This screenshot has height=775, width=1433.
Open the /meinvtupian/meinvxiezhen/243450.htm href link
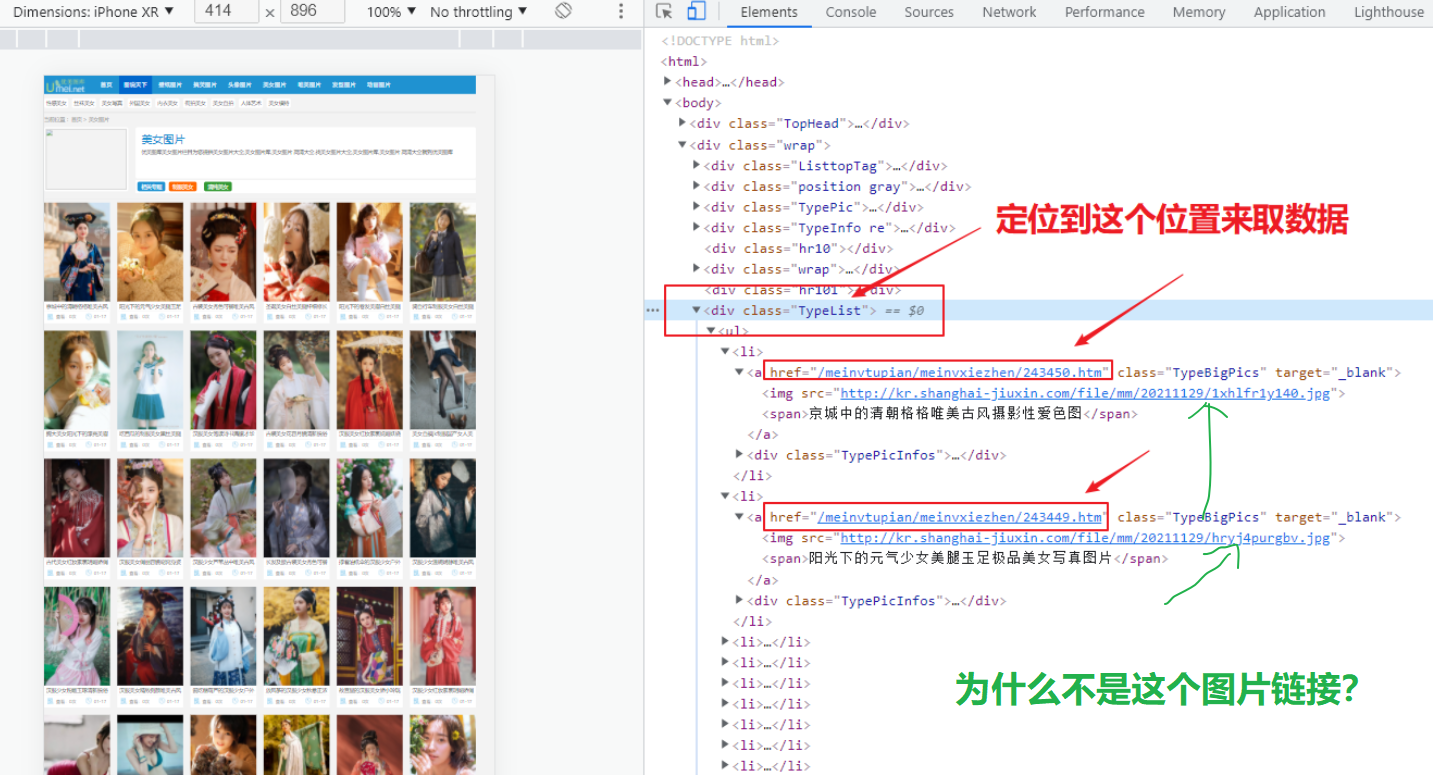point(960,373)
